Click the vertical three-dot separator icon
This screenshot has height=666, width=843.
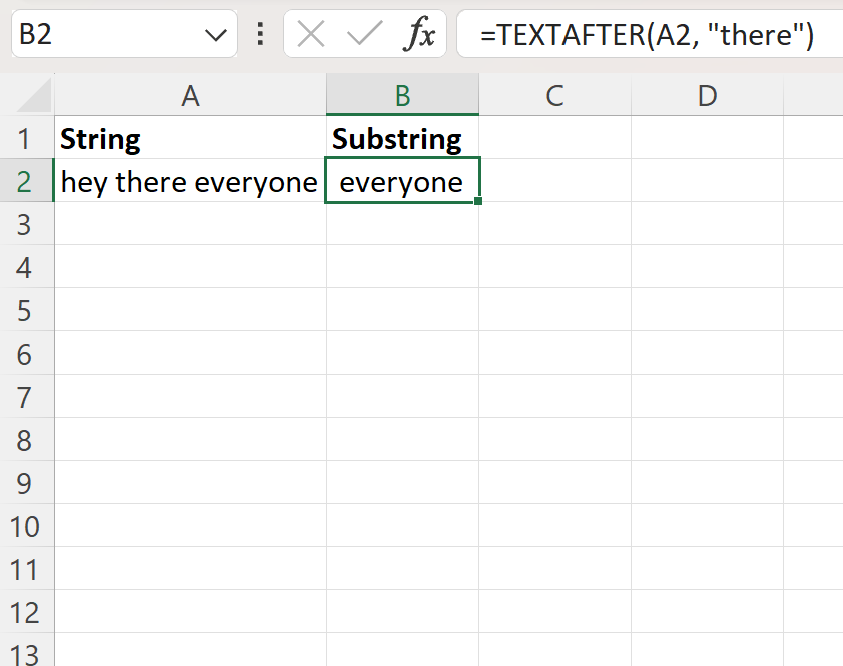click(x=260, y=33)
